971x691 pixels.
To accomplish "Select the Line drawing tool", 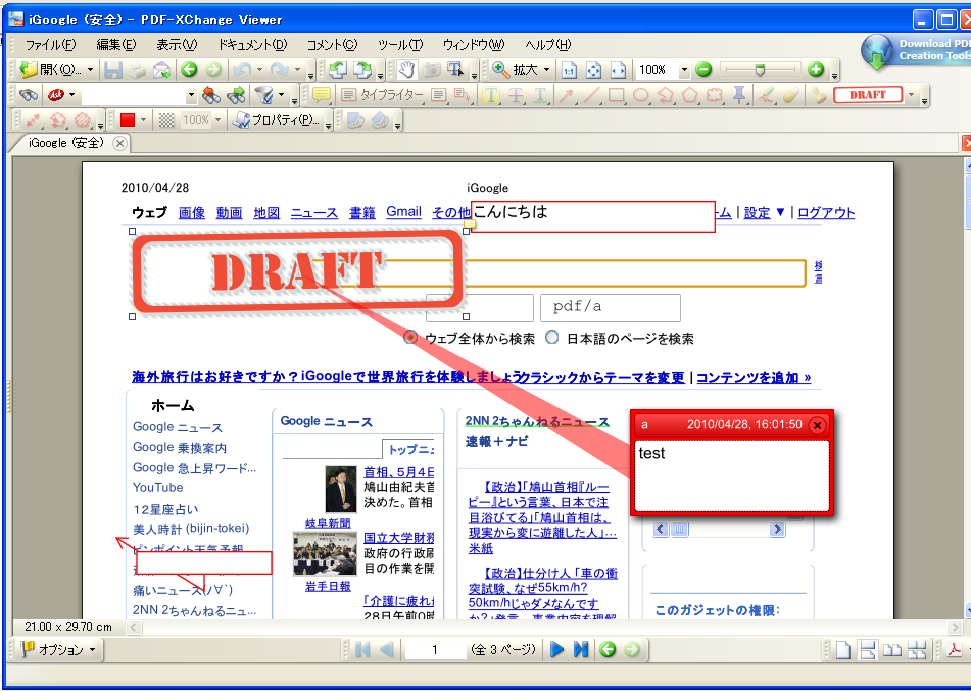I will (591, 95).
